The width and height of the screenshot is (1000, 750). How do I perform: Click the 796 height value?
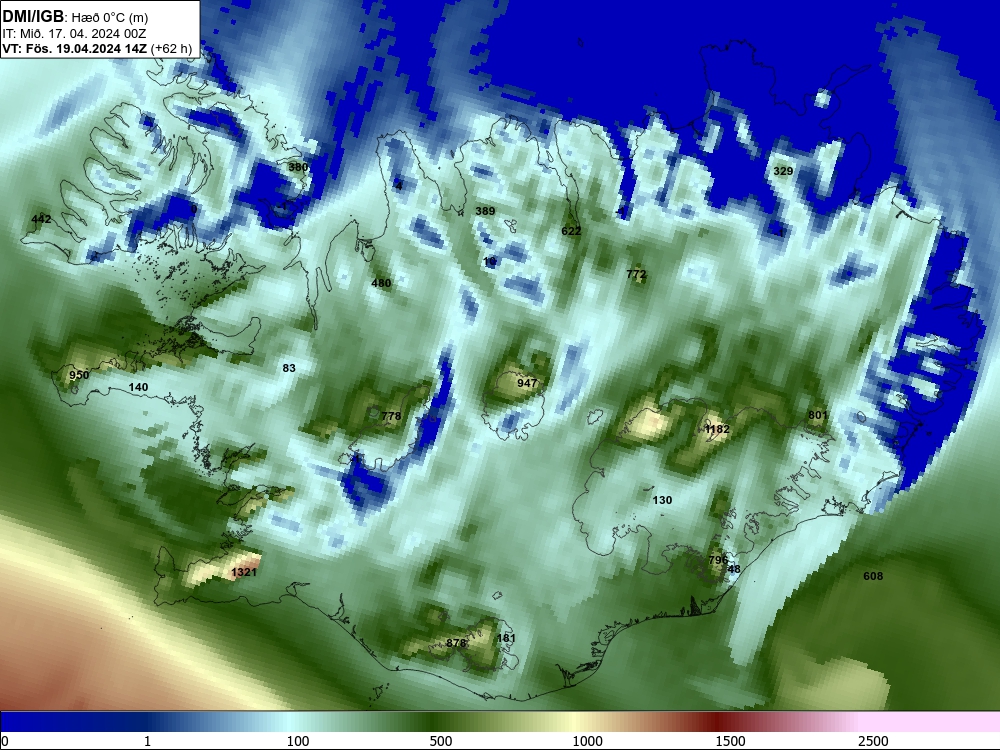click(718, 560)
